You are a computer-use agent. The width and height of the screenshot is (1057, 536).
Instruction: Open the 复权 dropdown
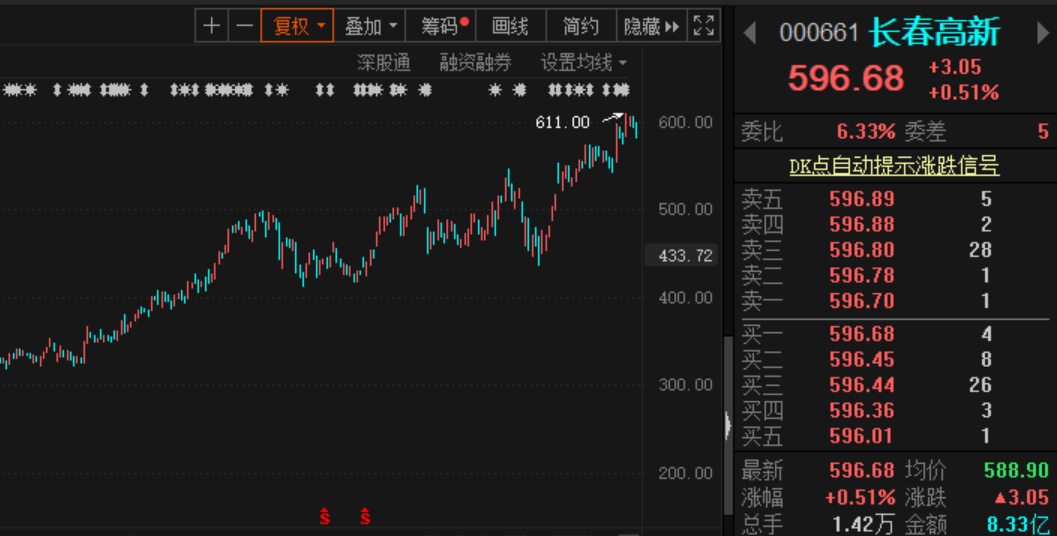(297, 26)
